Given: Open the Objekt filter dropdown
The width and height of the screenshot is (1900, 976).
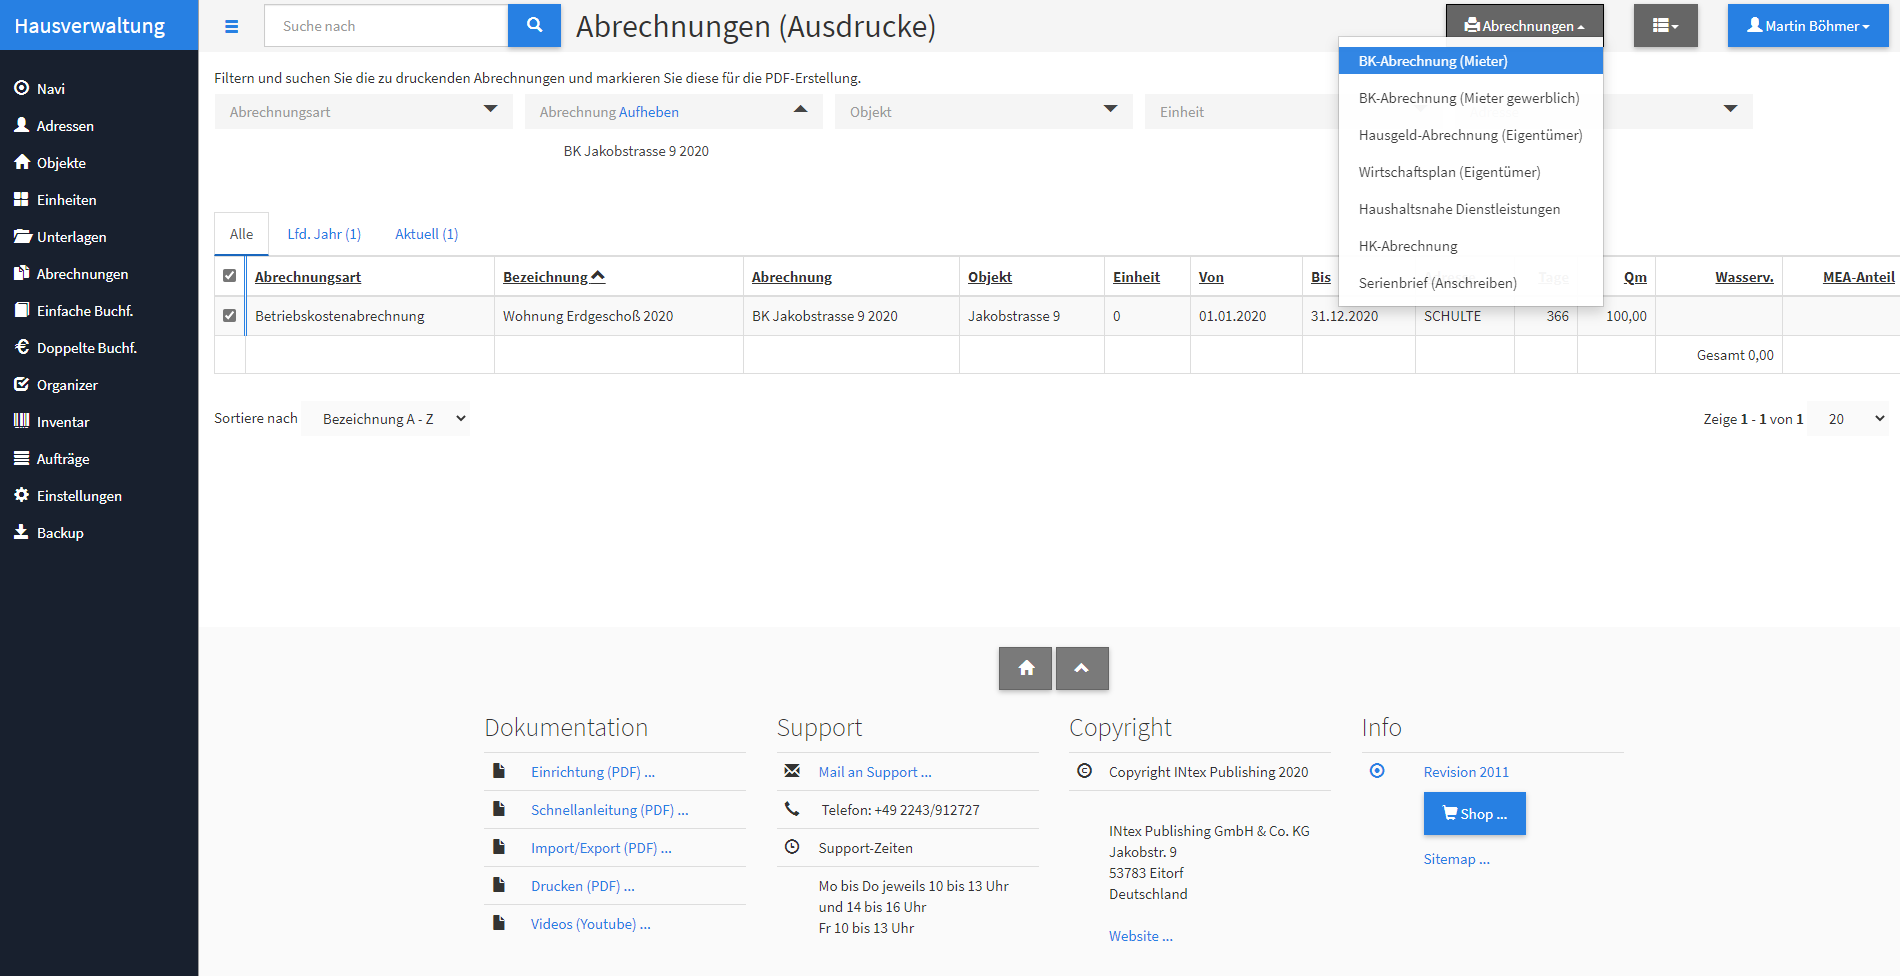Looking at the screenshot, I should click(x=983, y=111).
